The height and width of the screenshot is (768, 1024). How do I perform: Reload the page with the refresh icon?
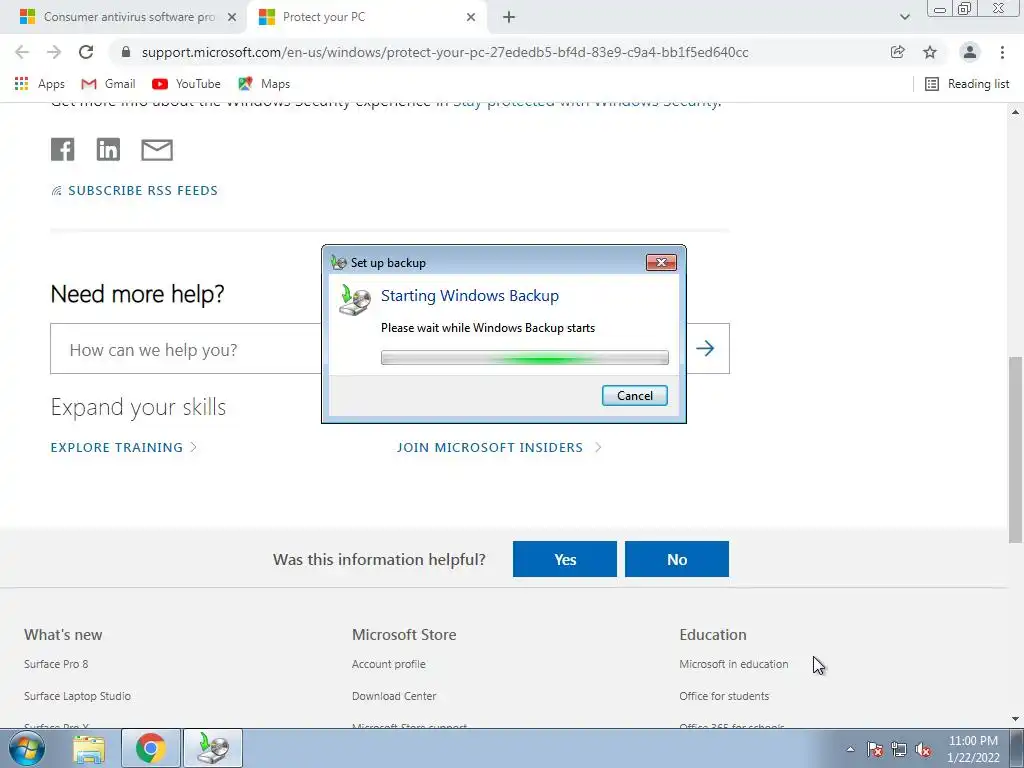(86, 52)
